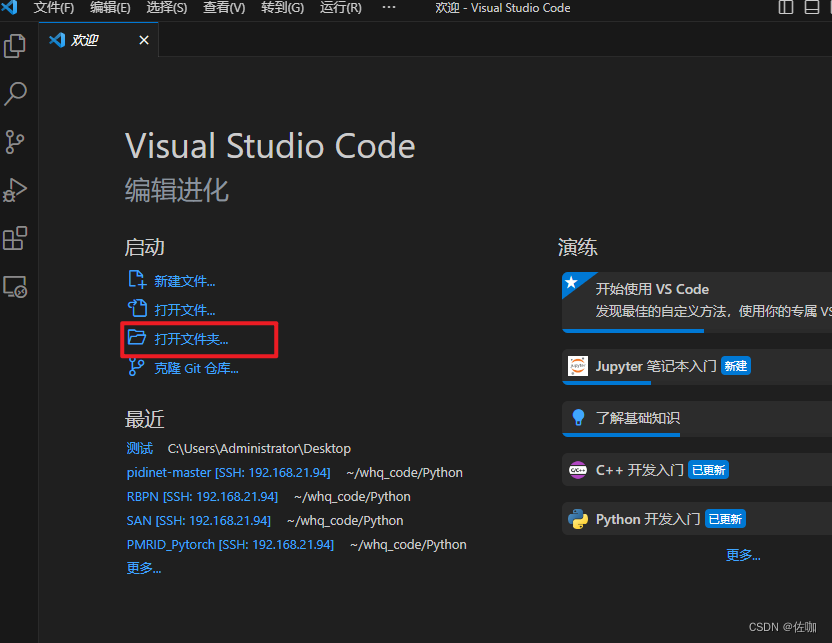Screen dimensions: 832x643
Task: Click VS Code icon on 欢迎 tab
Action: 57,40
